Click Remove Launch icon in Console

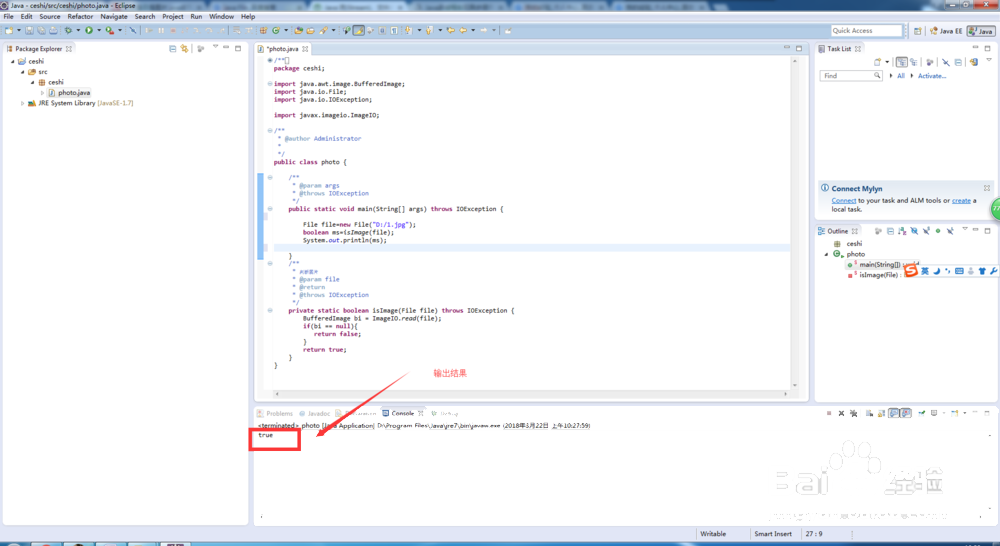(841, 413)
